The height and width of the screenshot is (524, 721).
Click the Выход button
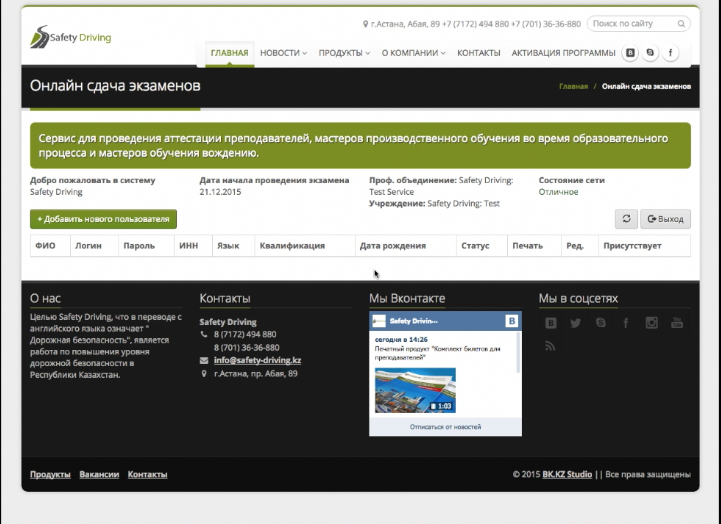[x=665, y=219]
